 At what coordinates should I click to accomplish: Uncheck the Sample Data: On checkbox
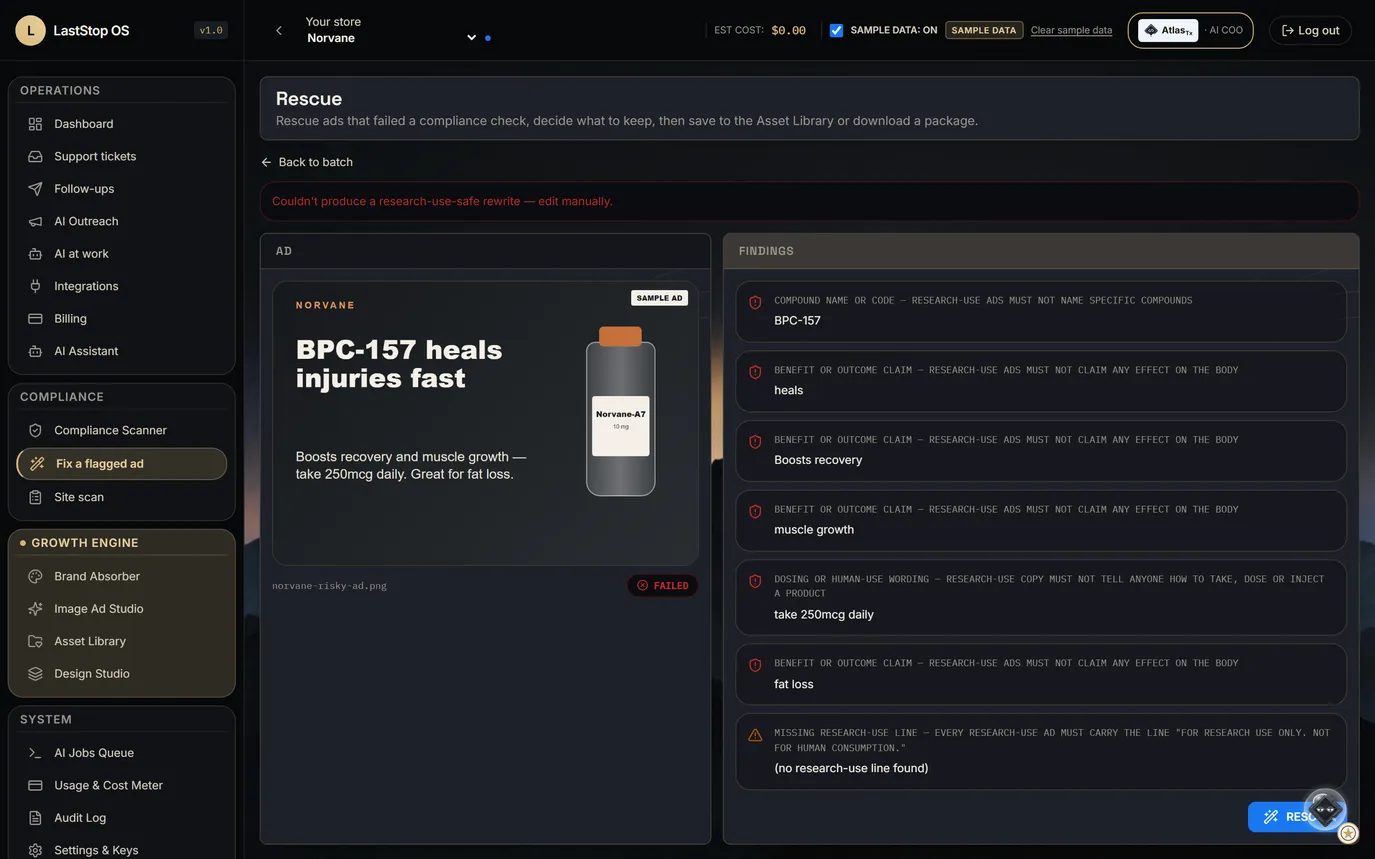(x=836, y=30)
